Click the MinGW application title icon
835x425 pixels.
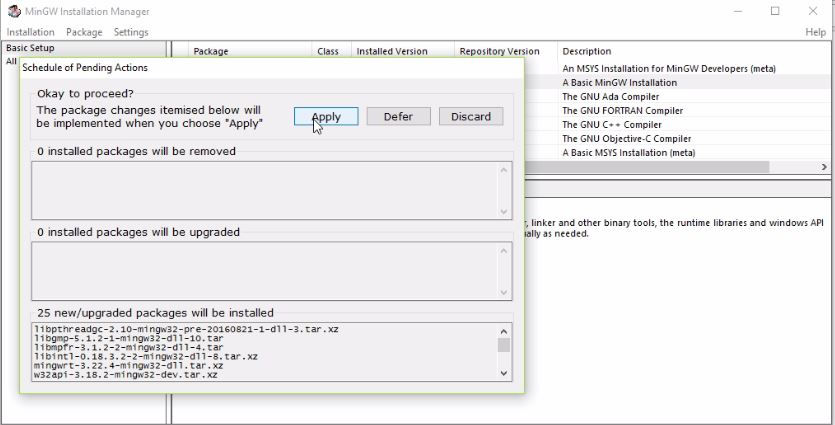coord(14,11)
